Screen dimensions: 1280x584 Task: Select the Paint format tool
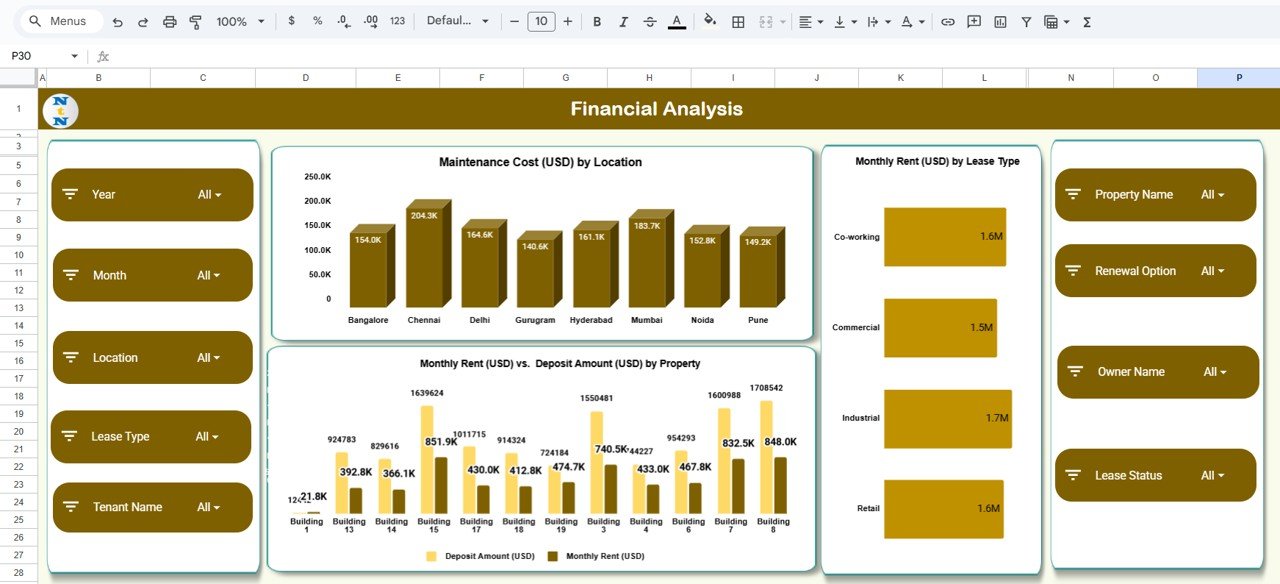[195, 21]
